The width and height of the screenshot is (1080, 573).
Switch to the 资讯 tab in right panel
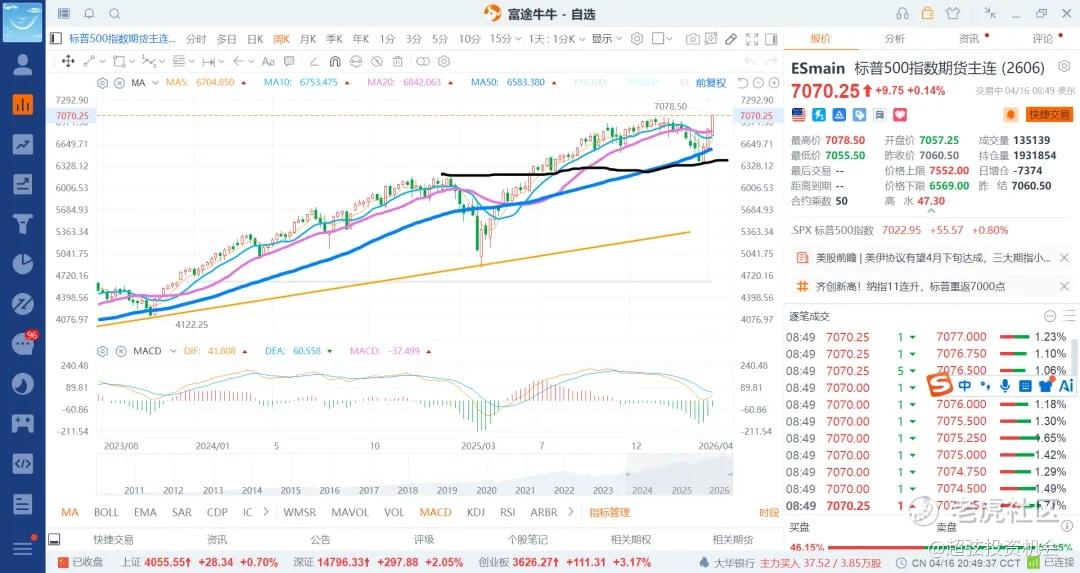pos(969,39)
